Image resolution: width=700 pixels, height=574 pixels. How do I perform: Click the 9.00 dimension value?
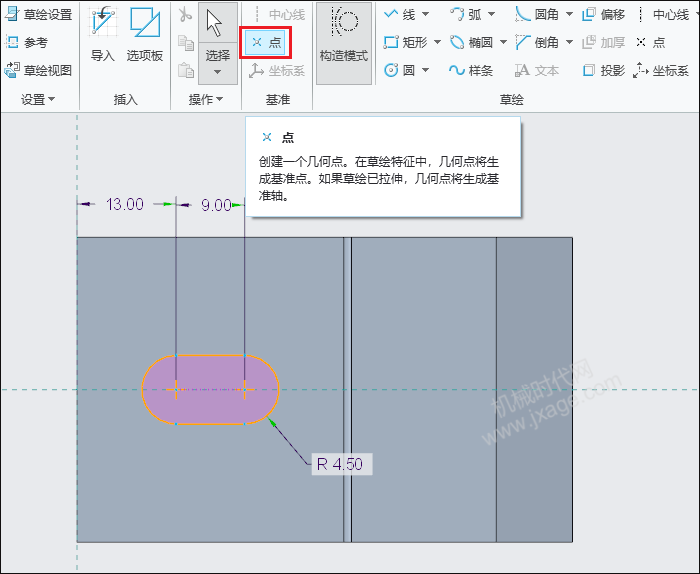216,205
